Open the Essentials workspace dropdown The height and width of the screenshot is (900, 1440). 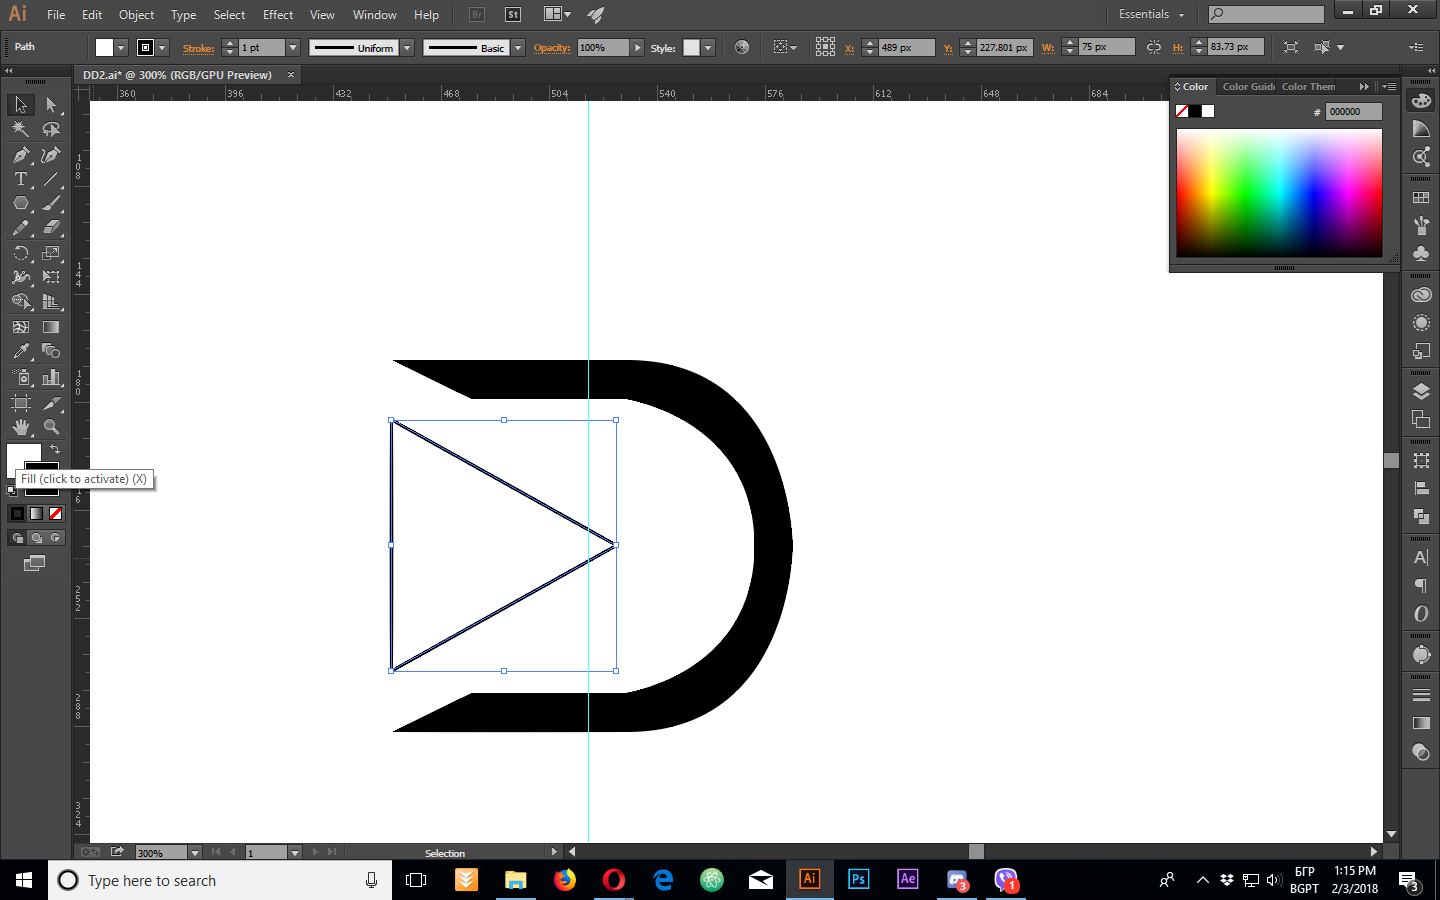[1151, 15]
